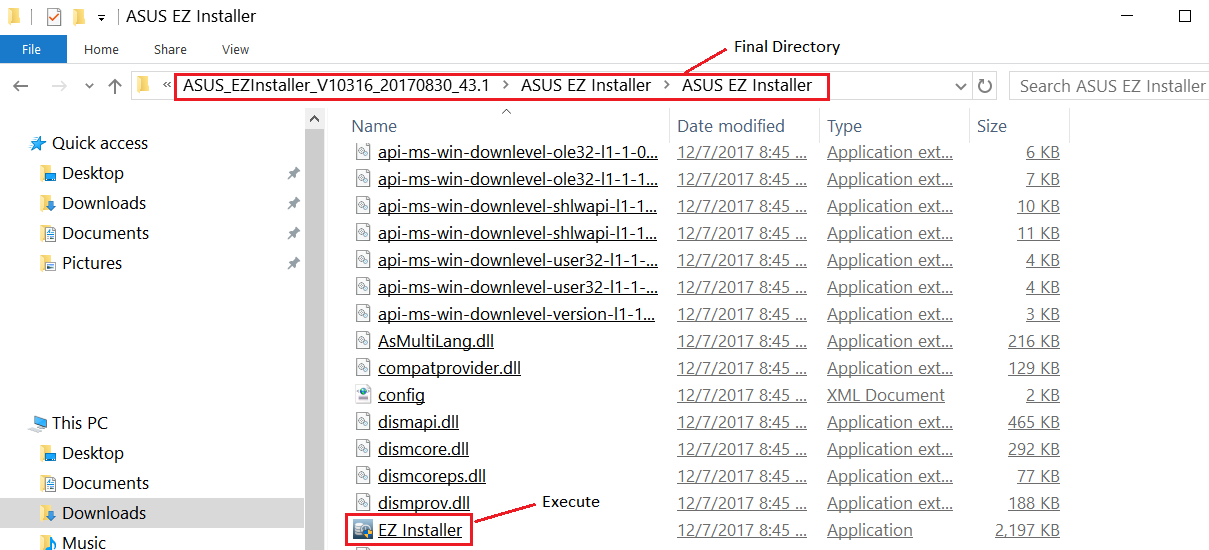
Task: Expand chevron between the ASUS EZ Installer breadcrumbs
Action: [667, 86]
